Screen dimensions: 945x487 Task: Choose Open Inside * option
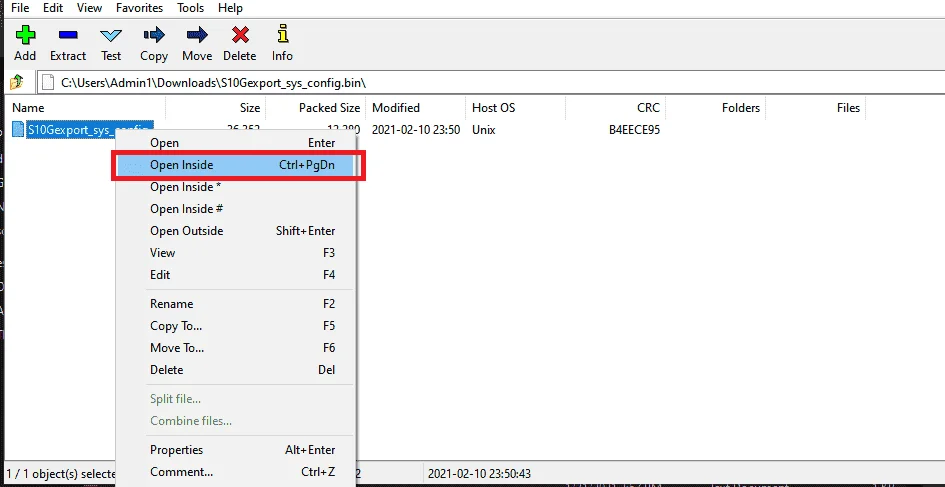[x=235, y=187]
